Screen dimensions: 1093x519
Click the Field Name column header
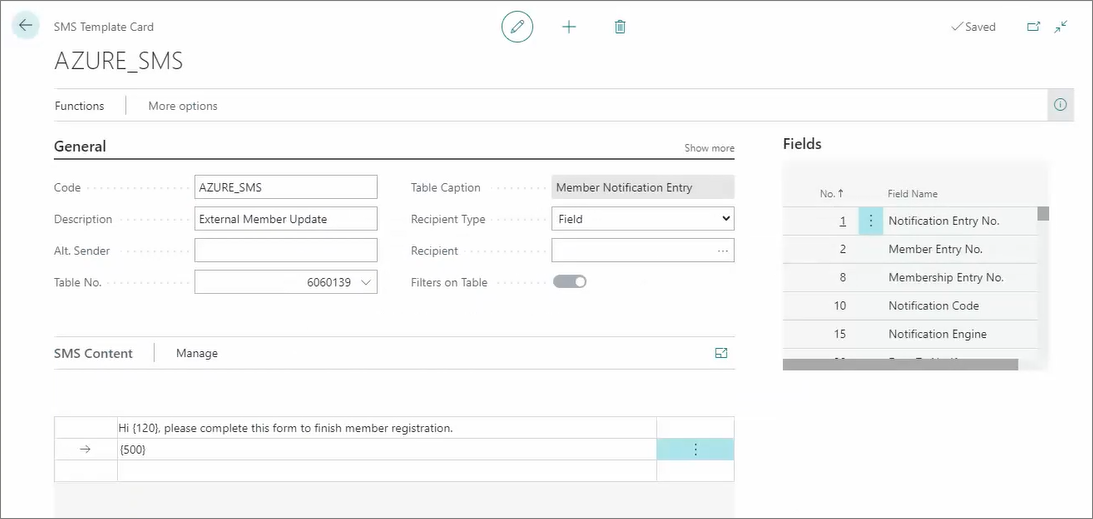tap(912, 194)
